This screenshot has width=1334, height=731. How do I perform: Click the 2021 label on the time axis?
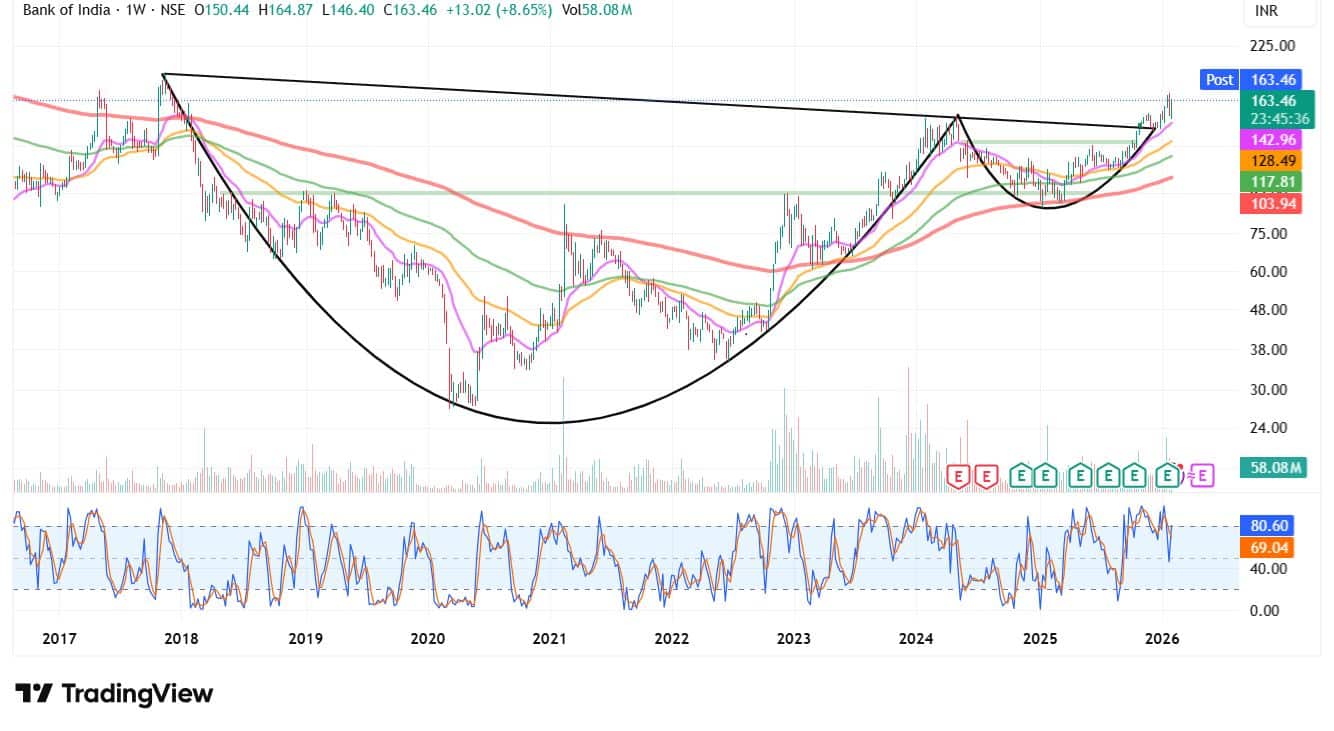(x=550, y=639)
